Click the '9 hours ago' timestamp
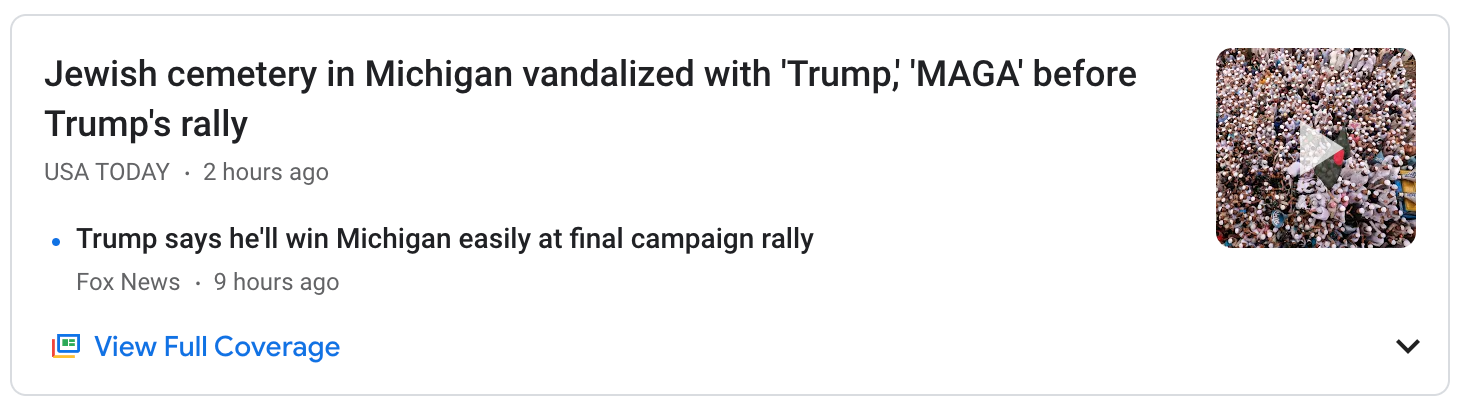Viewport: 1466px width, 414px height. [x=276, y=282]
